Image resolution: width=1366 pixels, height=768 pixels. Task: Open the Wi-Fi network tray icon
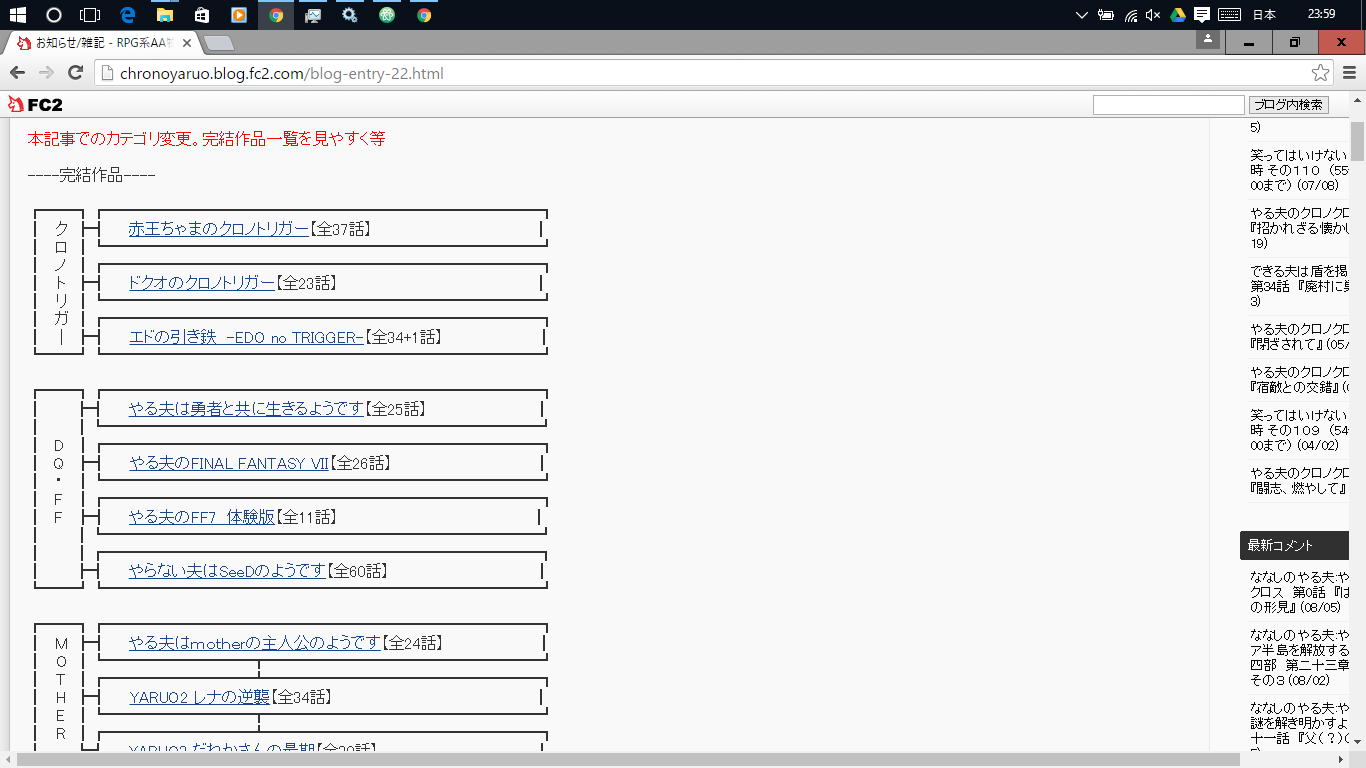pyautogui.click(x=1130, y=15)
